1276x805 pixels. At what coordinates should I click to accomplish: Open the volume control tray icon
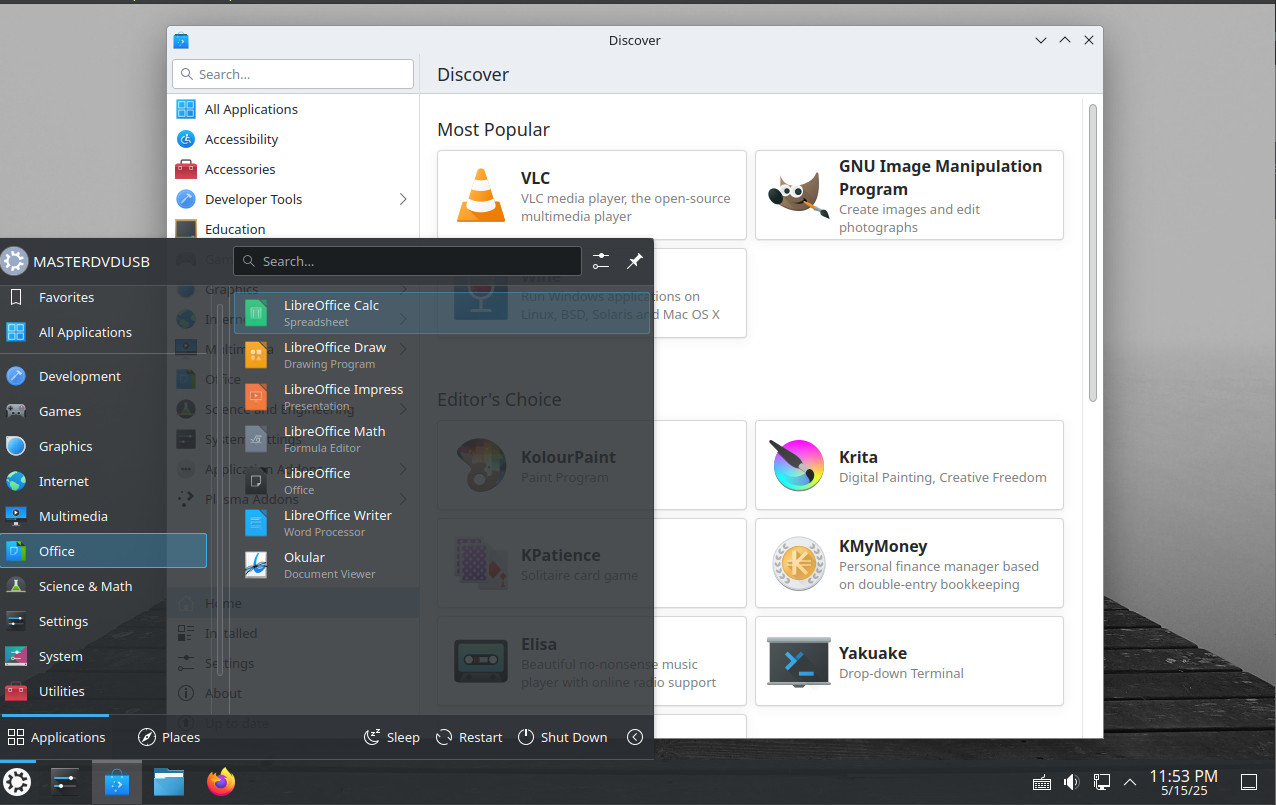[x=1071, y=782]
